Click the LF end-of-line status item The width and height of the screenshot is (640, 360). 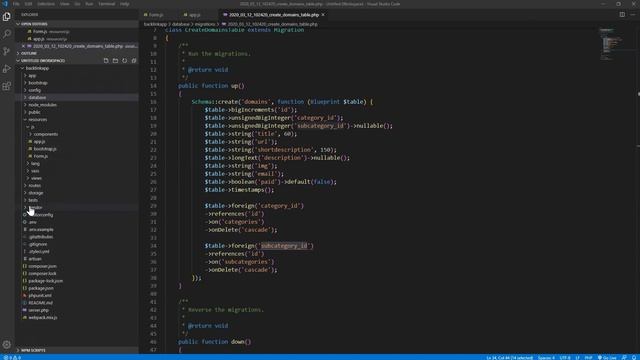[x=578, y=358]
